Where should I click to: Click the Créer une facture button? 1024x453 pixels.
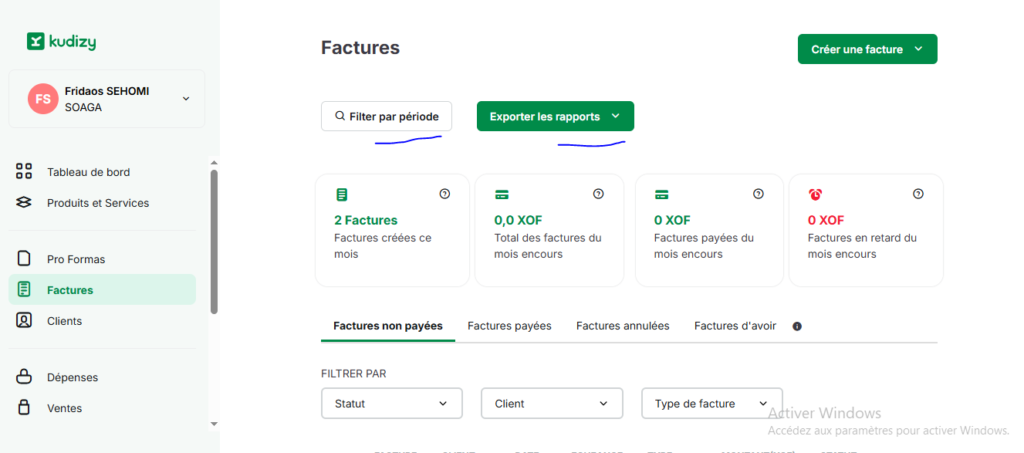pyautogui.click(x=866, y=49)
